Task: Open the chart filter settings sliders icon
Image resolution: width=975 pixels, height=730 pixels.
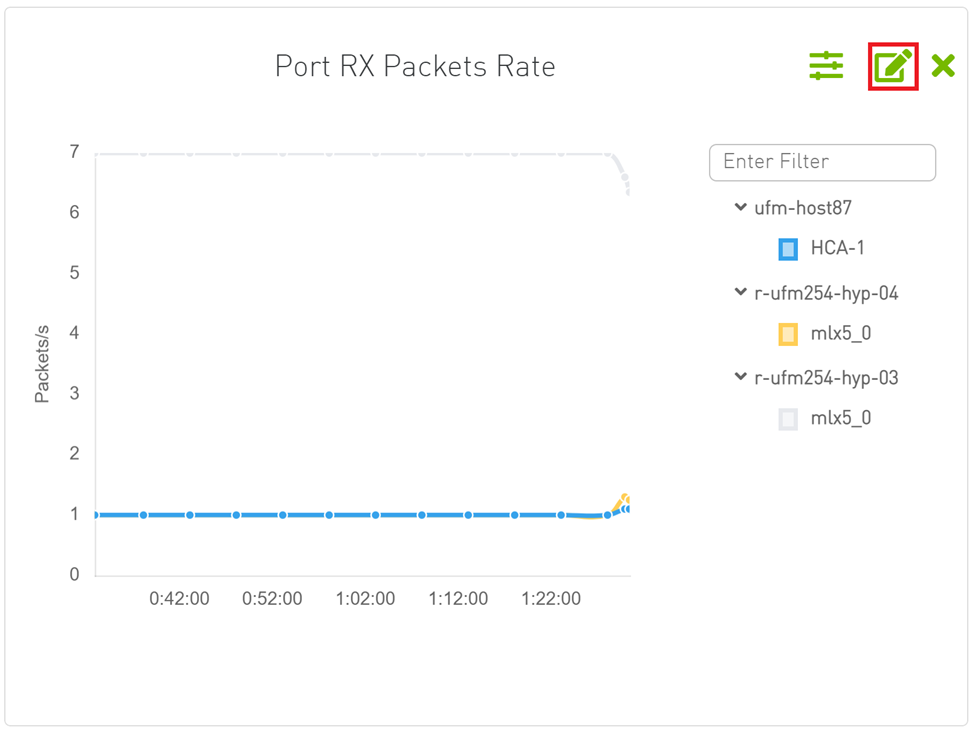Action: point(826,67)
